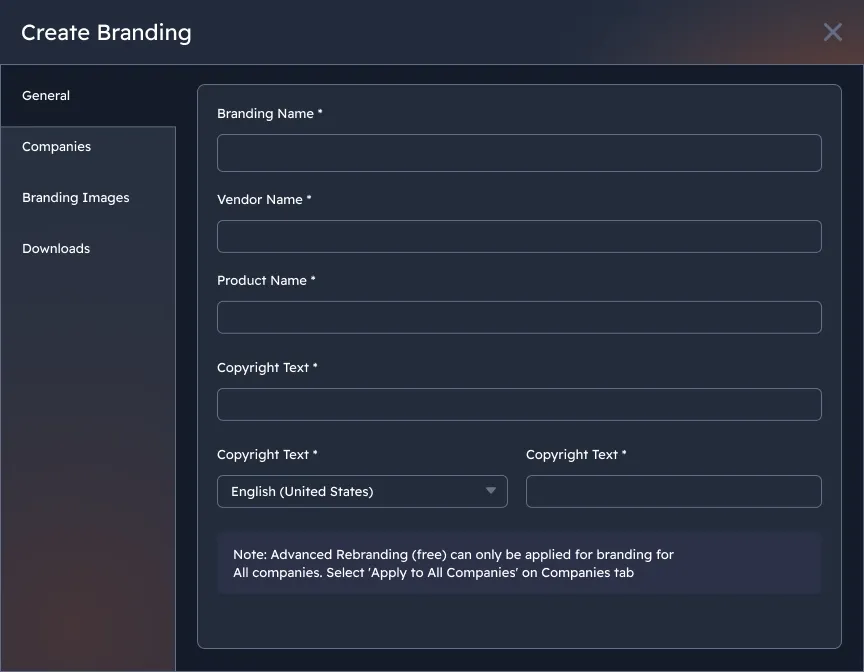Screen dimensions: 864x672
Task: Go to the Branding Images tab
Action: pyautogui.click(x=76, y=198)
